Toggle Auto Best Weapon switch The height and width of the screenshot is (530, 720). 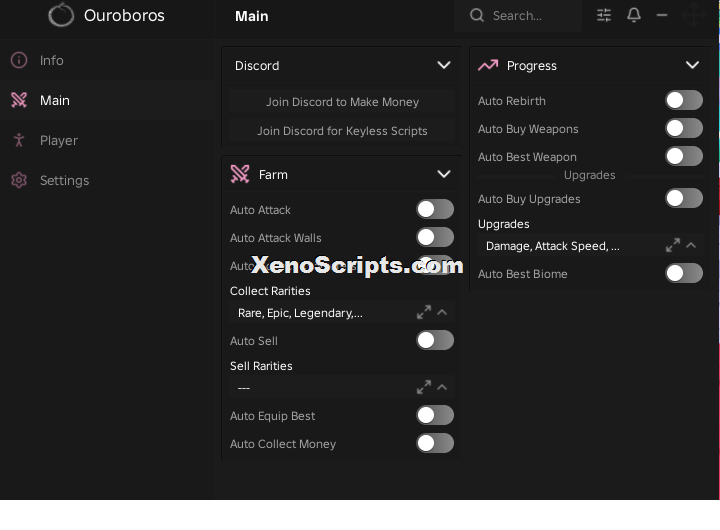(x=684, y=156)
